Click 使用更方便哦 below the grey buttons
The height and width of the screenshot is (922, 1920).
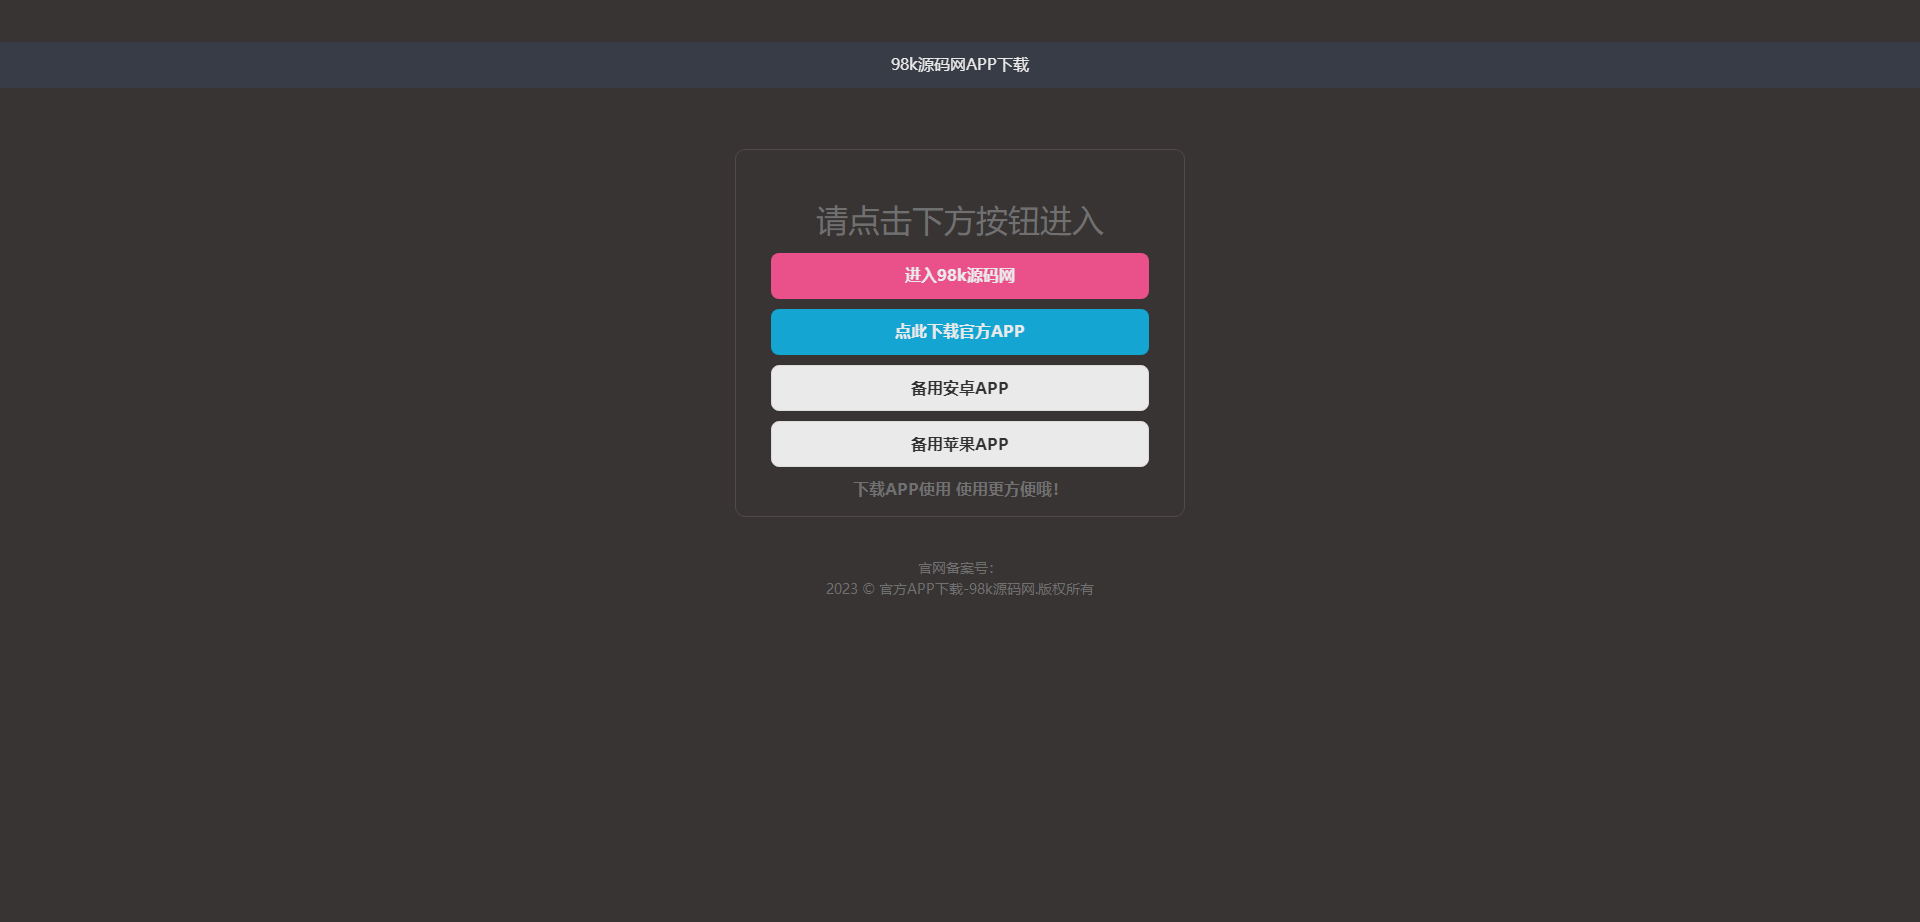click(1006, 489)
